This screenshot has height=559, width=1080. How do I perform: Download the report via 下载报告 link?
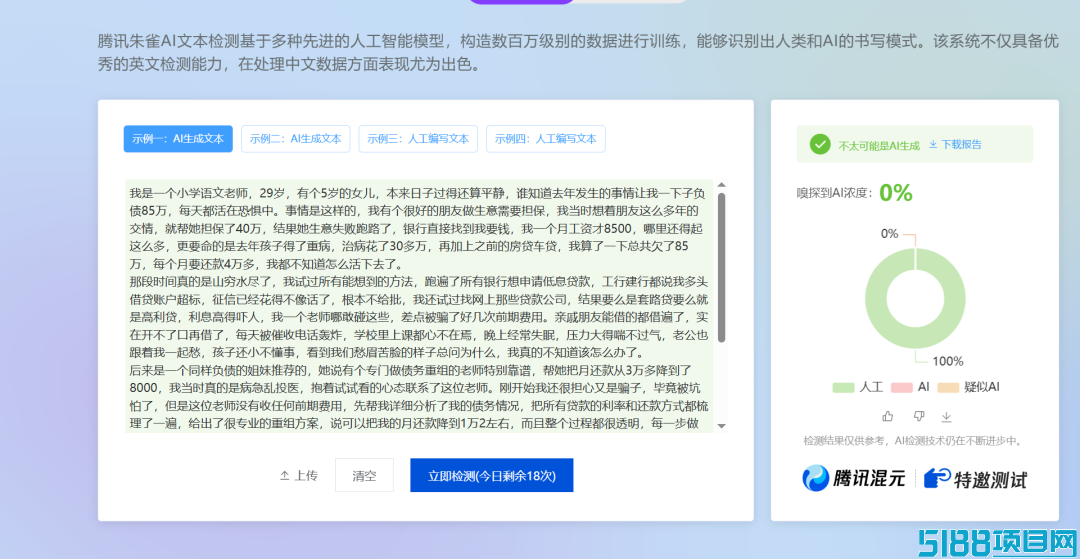[x=955, y=145]
